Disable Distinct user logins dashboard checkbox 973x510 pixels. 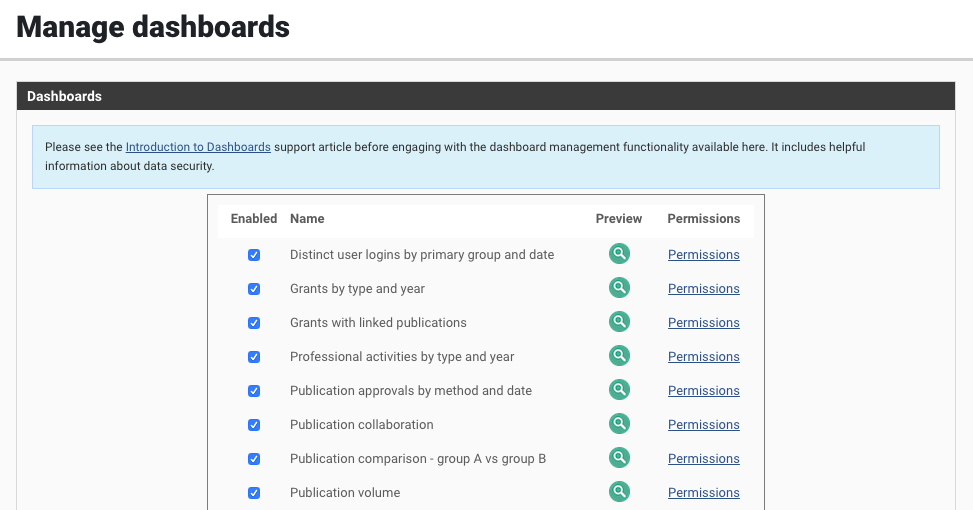[254, 255]
